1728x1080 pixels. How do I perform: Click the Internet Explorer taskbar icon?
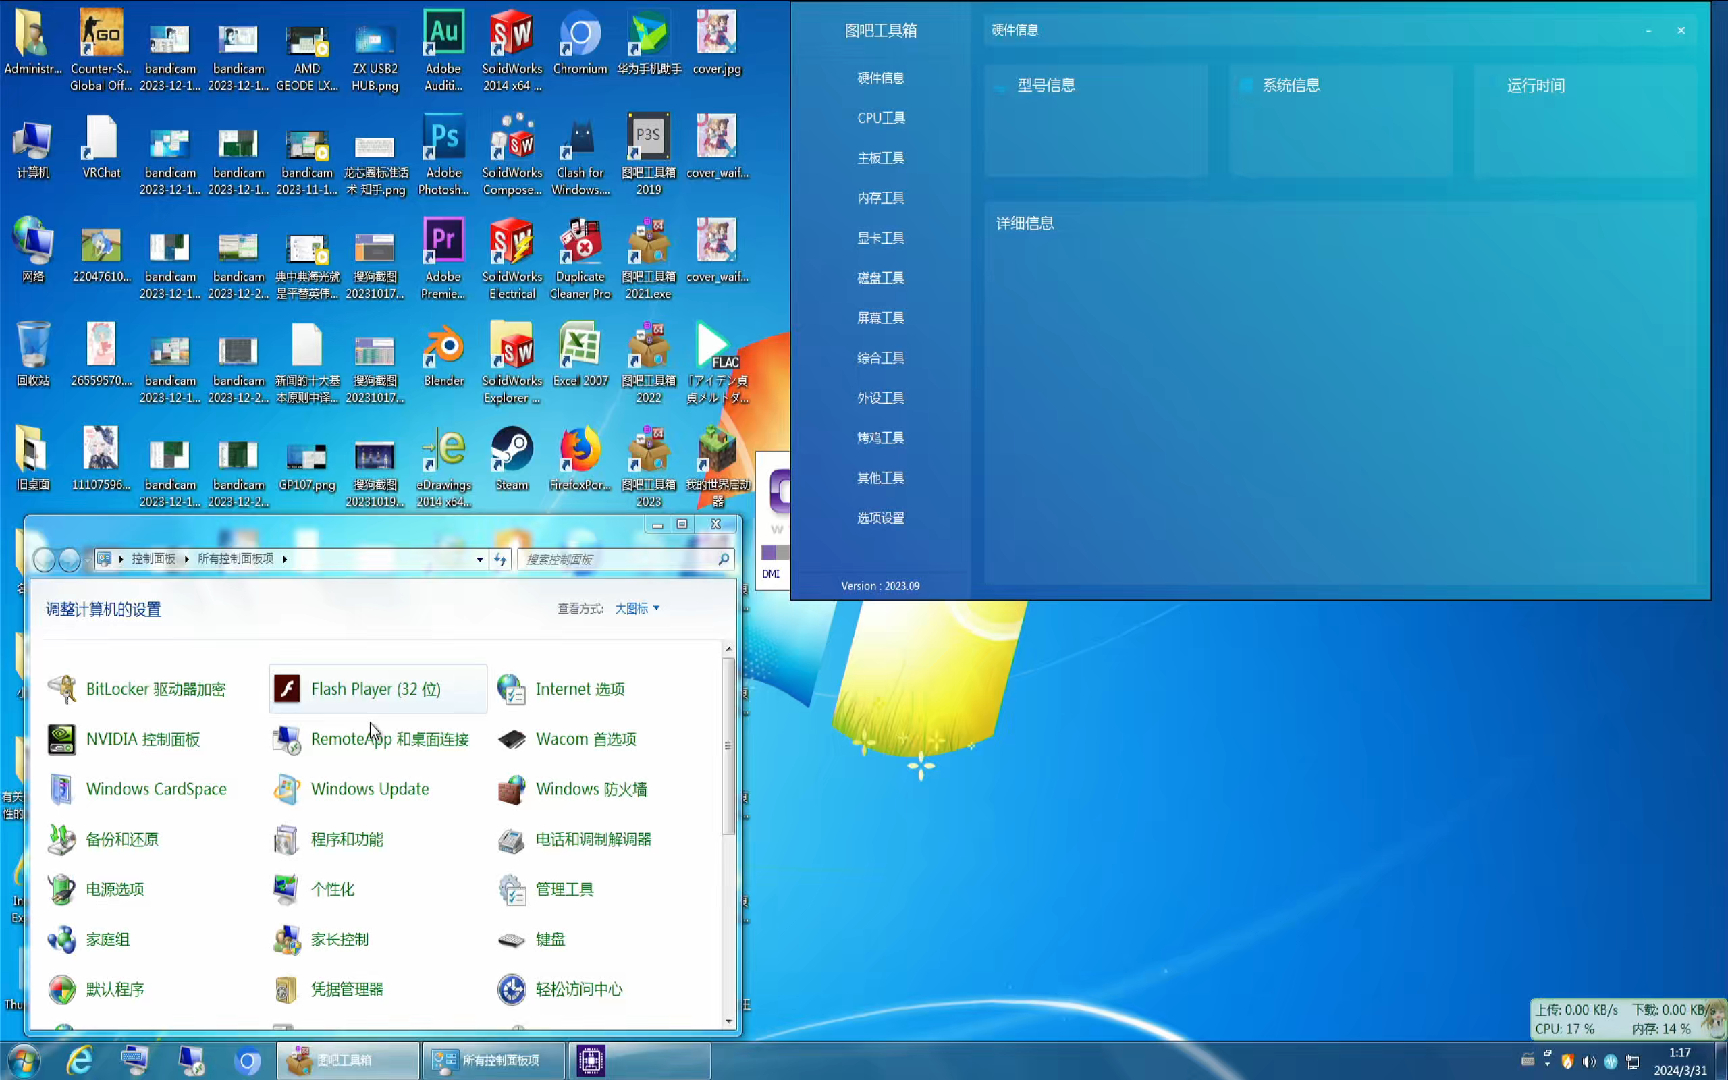coord(79,1060)
